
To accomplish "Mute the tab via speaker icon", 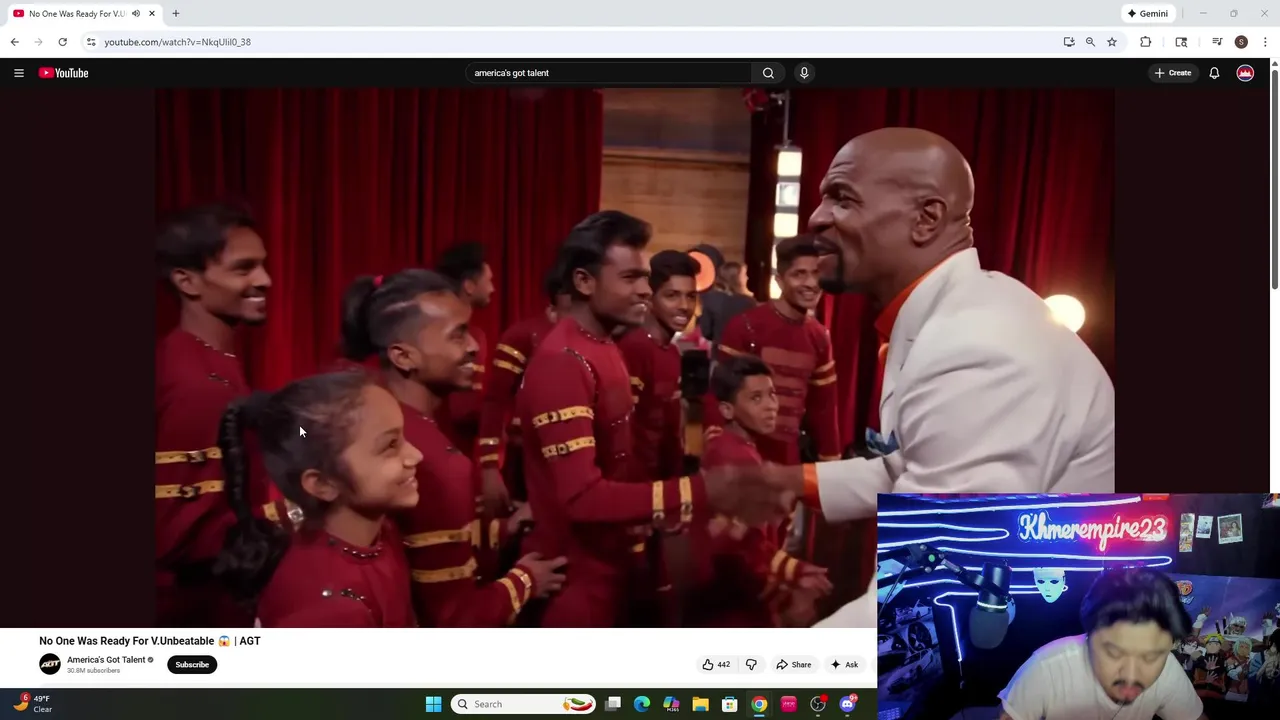I will (x=136, y=14).
